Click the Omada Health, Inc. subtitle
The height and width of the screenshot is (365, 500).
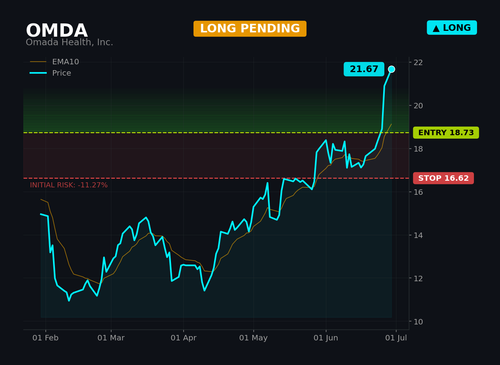point(69,42)
